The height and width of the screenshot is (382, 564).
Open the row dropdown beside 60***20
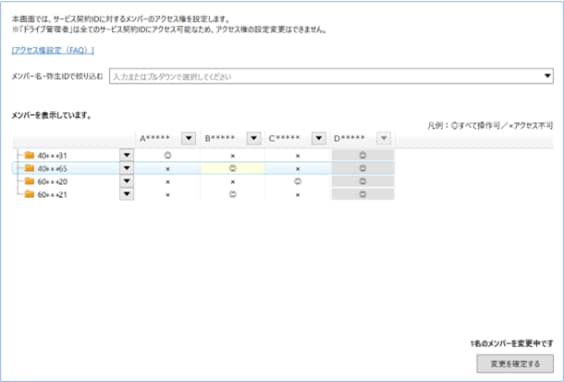point(127,181)
